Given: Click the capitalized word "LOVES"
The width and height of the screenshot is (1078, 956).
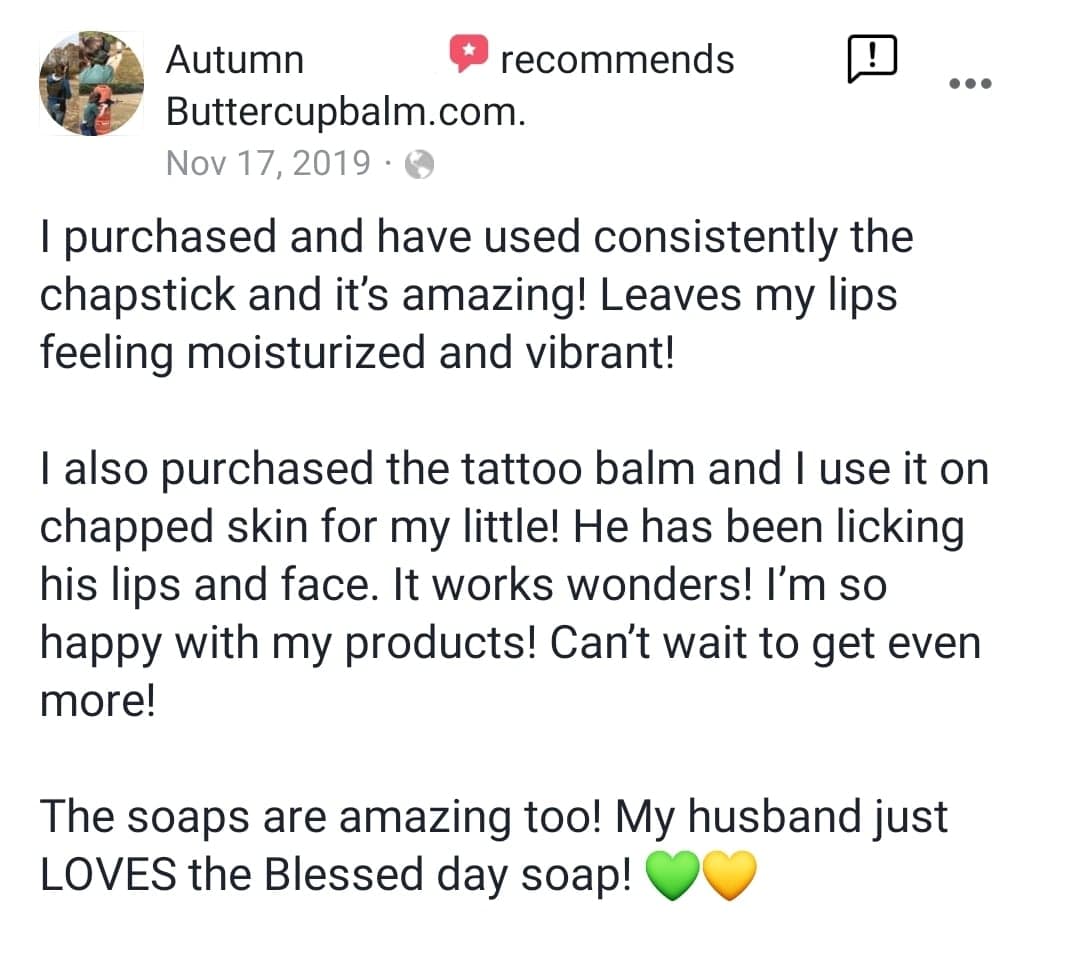Looking at the screenshot, I should 108,875.
